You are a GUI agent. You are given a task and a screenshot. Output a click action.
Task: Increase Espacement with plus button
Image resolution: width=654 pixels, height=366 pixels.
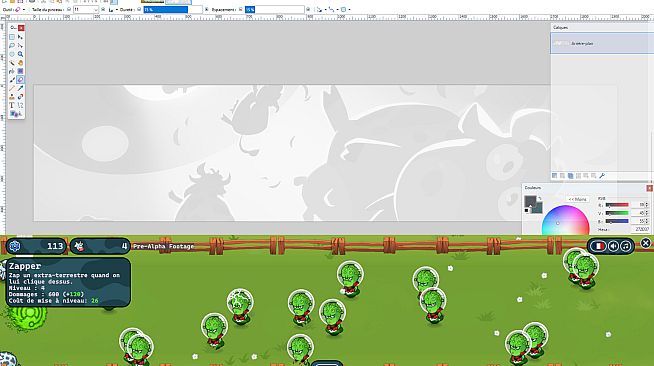(308, 9)
